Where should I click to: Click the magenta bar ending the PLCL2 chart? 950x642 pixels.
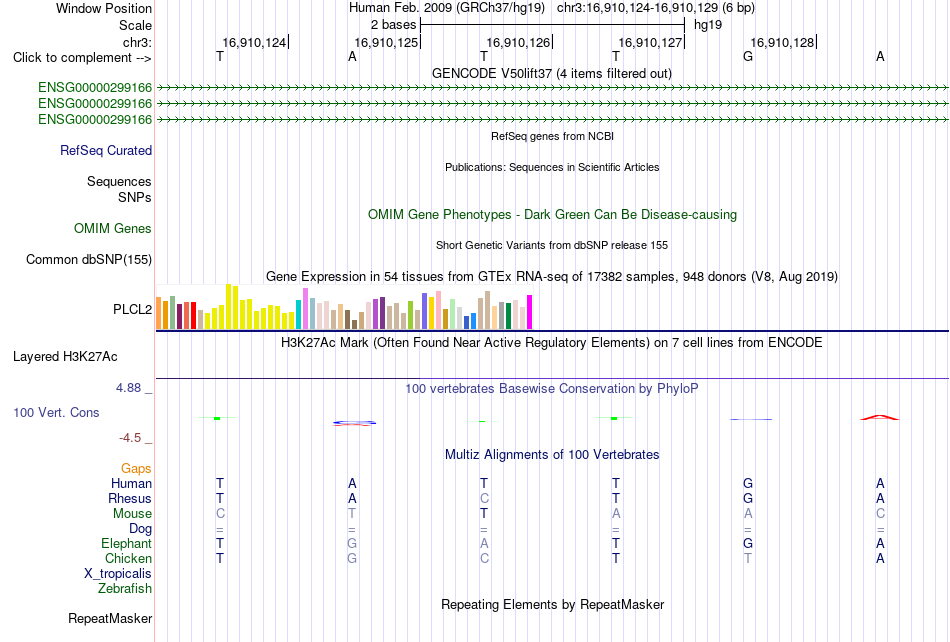[x=530, y=312]
